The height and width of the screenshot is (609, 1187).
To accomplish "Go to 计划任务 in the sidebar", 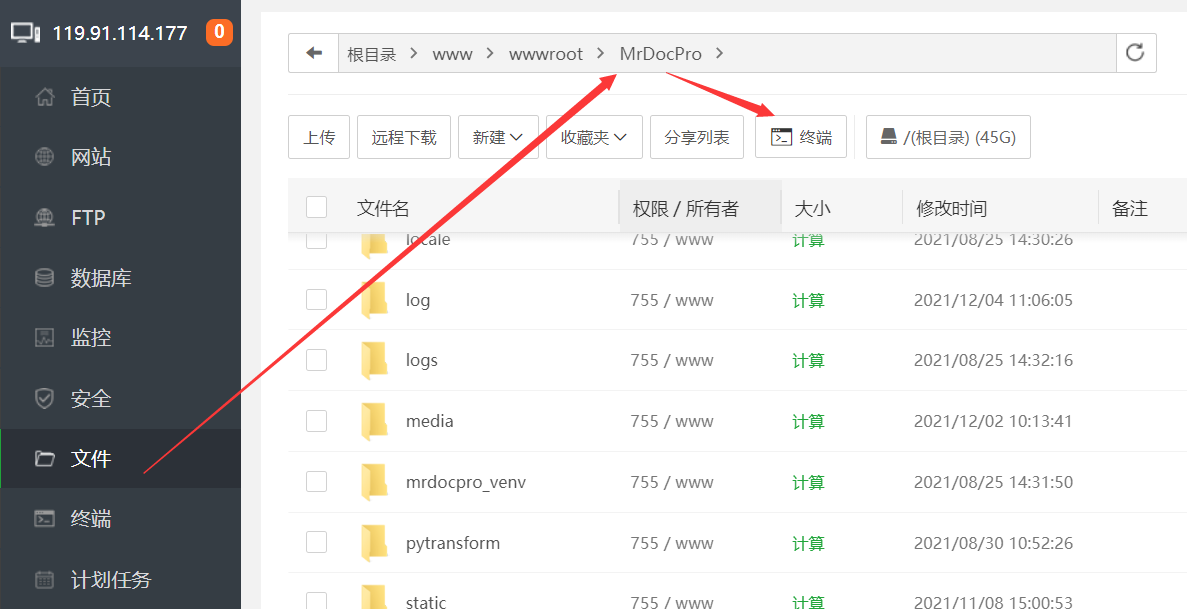I will (110, 580).
